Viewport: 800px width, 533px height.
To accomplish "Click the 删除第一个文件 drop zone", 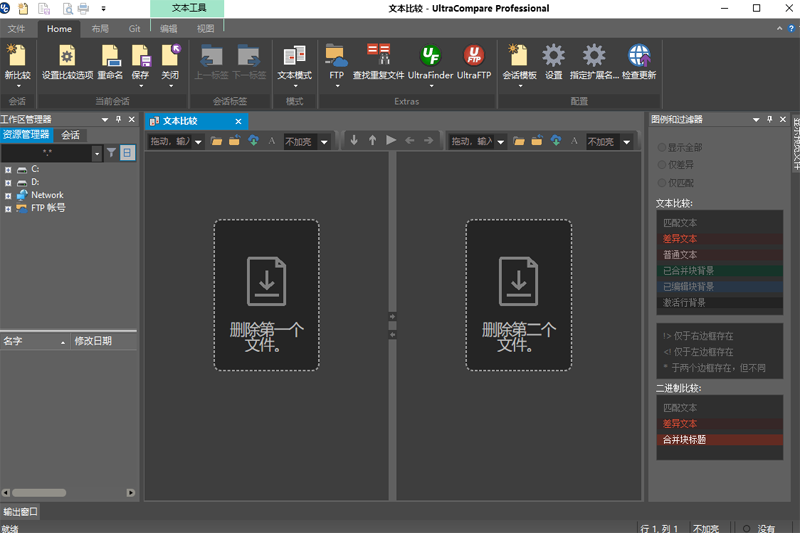I will click(x=266, y=295).
